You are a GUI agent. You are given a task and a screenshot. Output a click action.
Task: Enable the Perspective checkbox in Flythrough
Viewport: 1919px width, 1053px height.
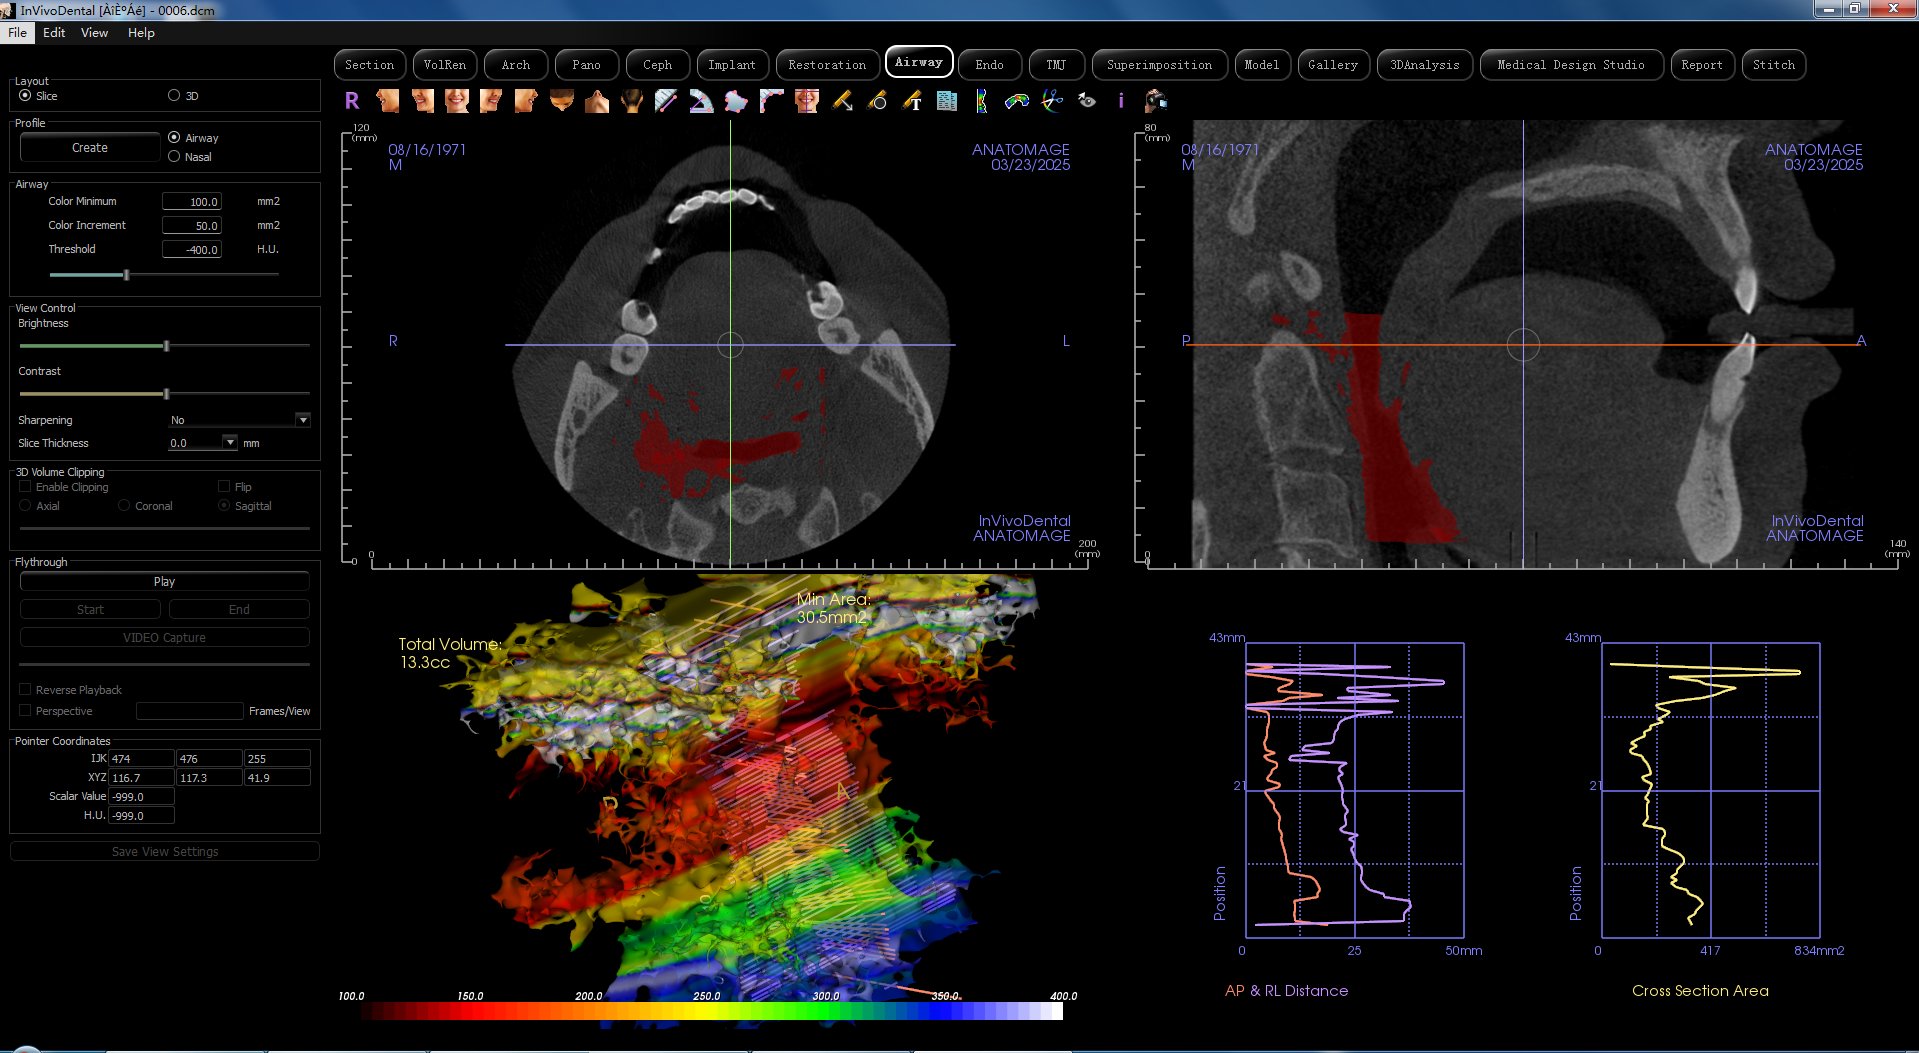(25, 710)
